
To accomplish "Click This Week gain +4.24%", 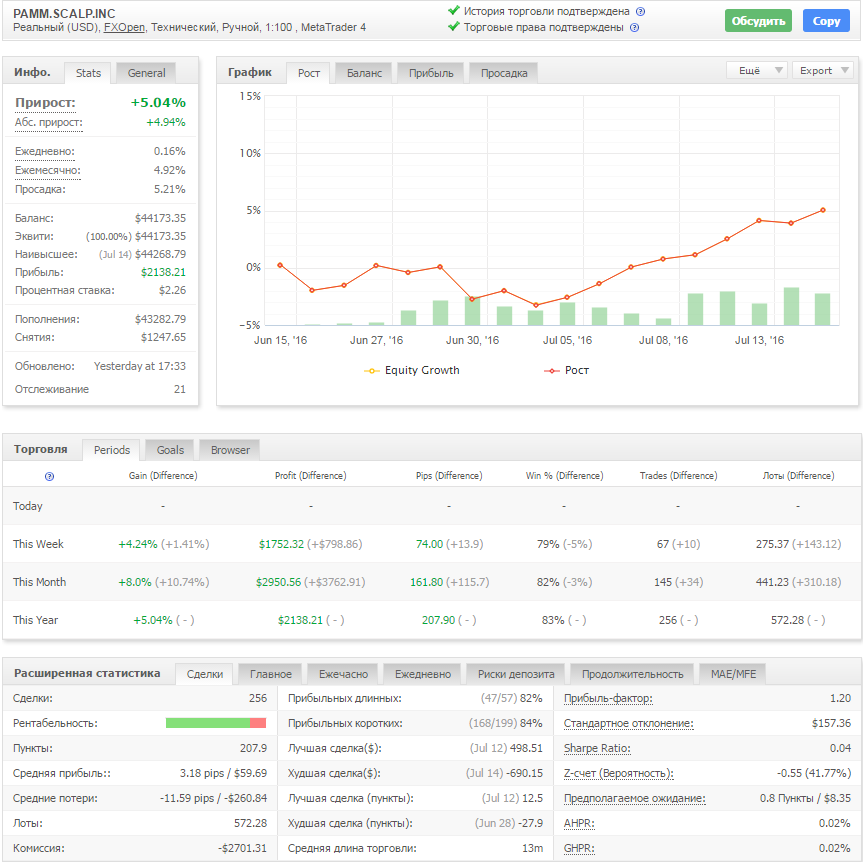I will tap(138, 544).
